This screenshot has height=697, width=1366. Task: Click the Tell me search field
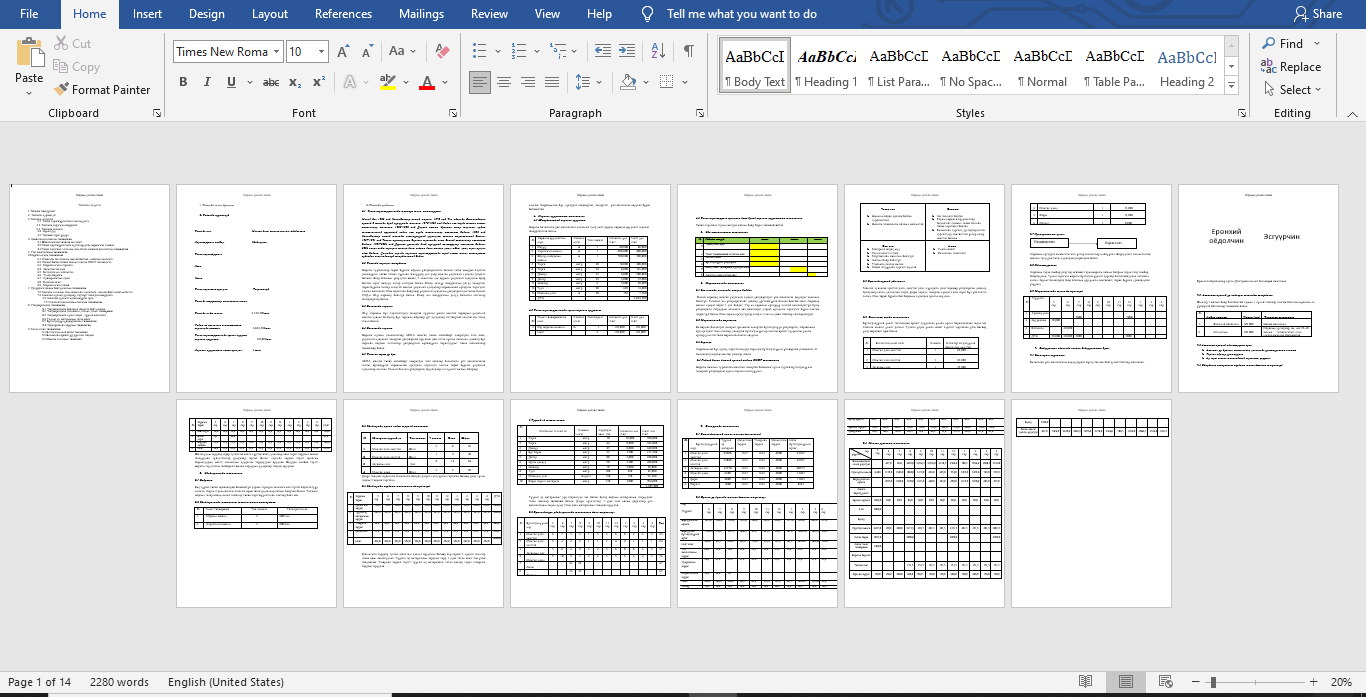pyautogui.click(x=742, y=14)
